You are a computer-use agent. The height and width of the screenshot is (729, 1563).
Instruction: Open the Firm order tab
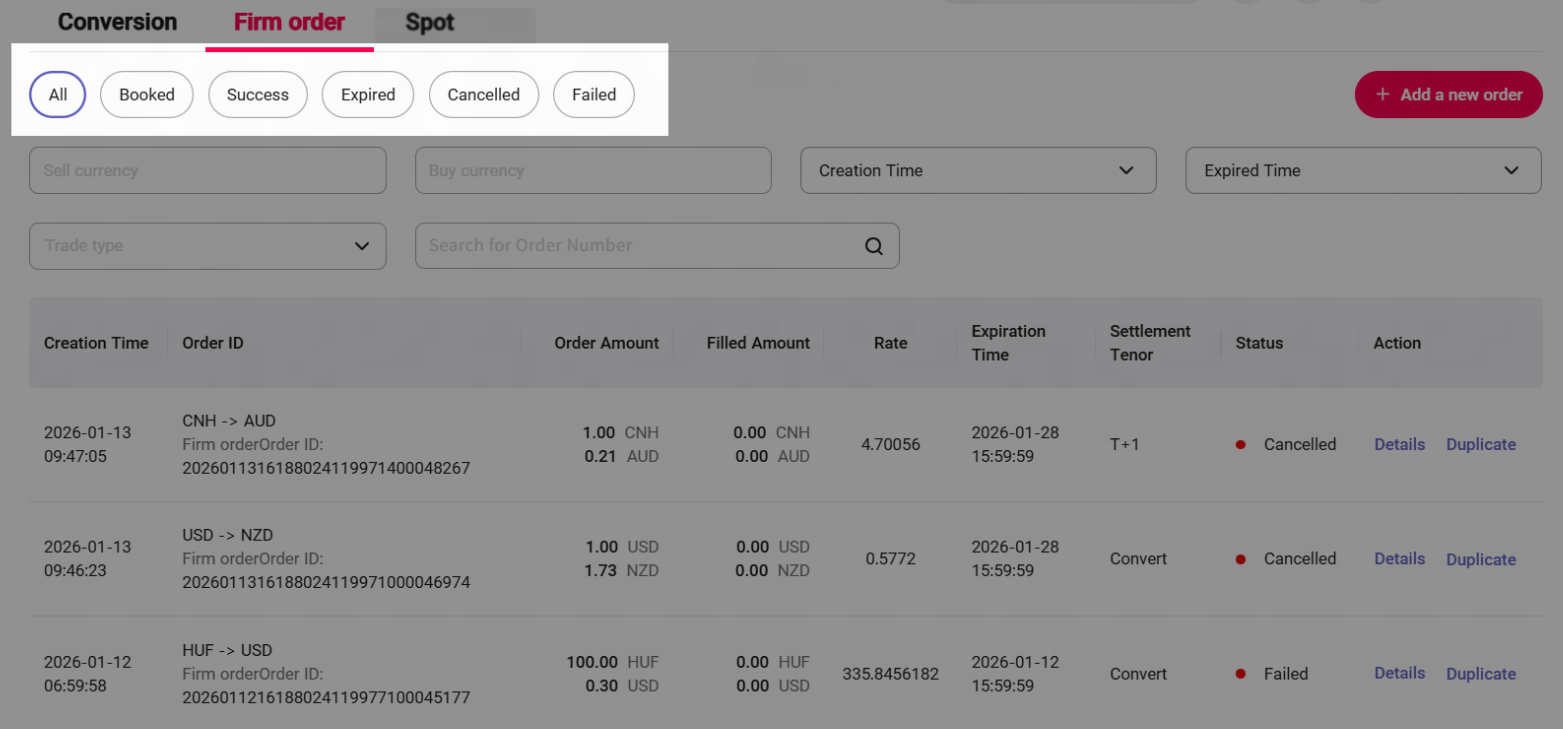point(289,22)
